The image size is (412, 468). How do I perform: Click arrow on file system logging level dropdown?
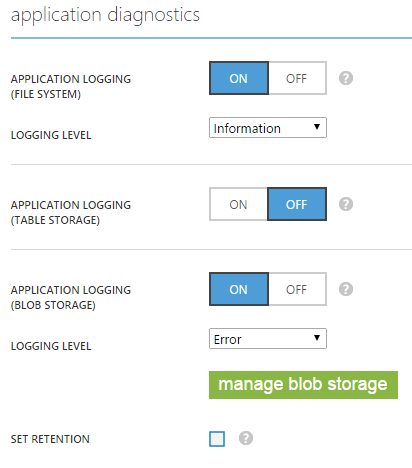click(317, 127)
